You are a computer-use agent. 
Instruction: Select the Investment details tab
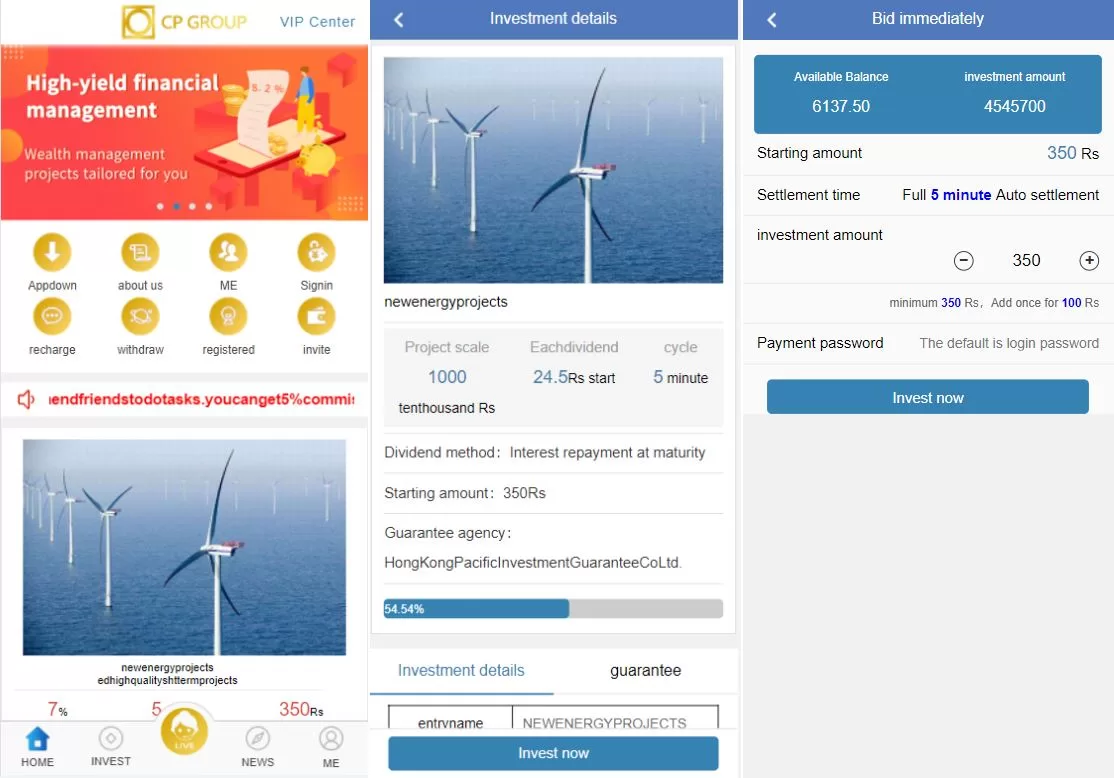pos(461,671)
